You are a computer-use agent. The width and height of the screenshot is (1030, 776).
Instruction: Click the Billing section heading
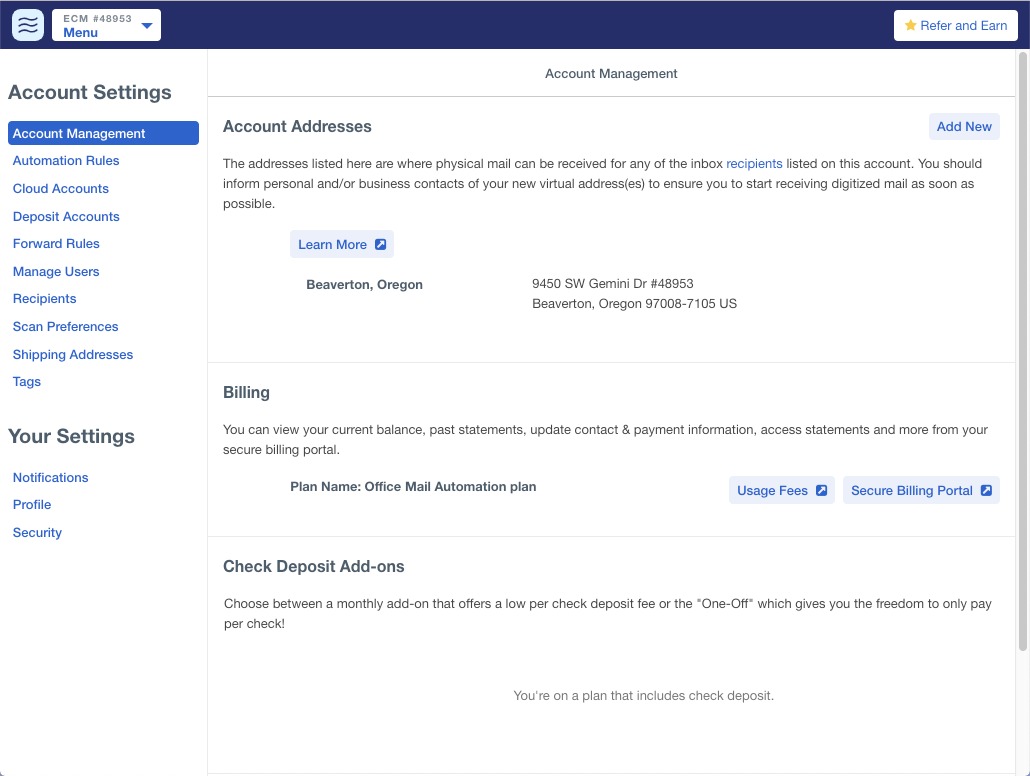pyautogui.click(x=246, y=392)
